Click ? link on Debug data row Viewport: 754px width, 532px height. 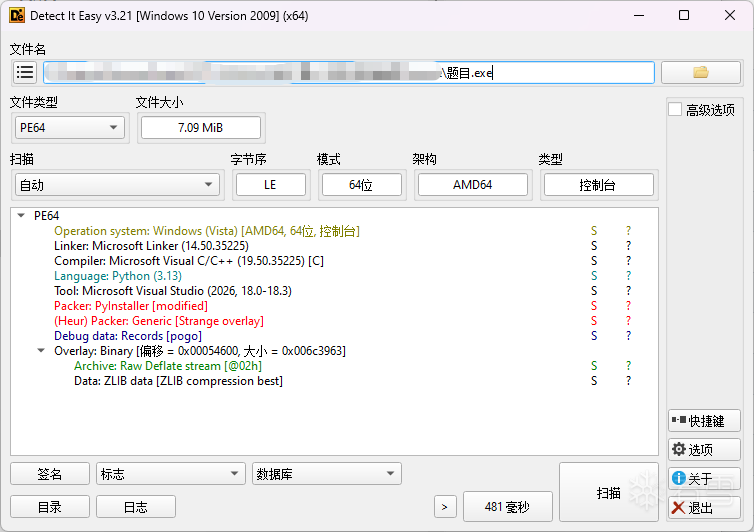coord(628,336)
